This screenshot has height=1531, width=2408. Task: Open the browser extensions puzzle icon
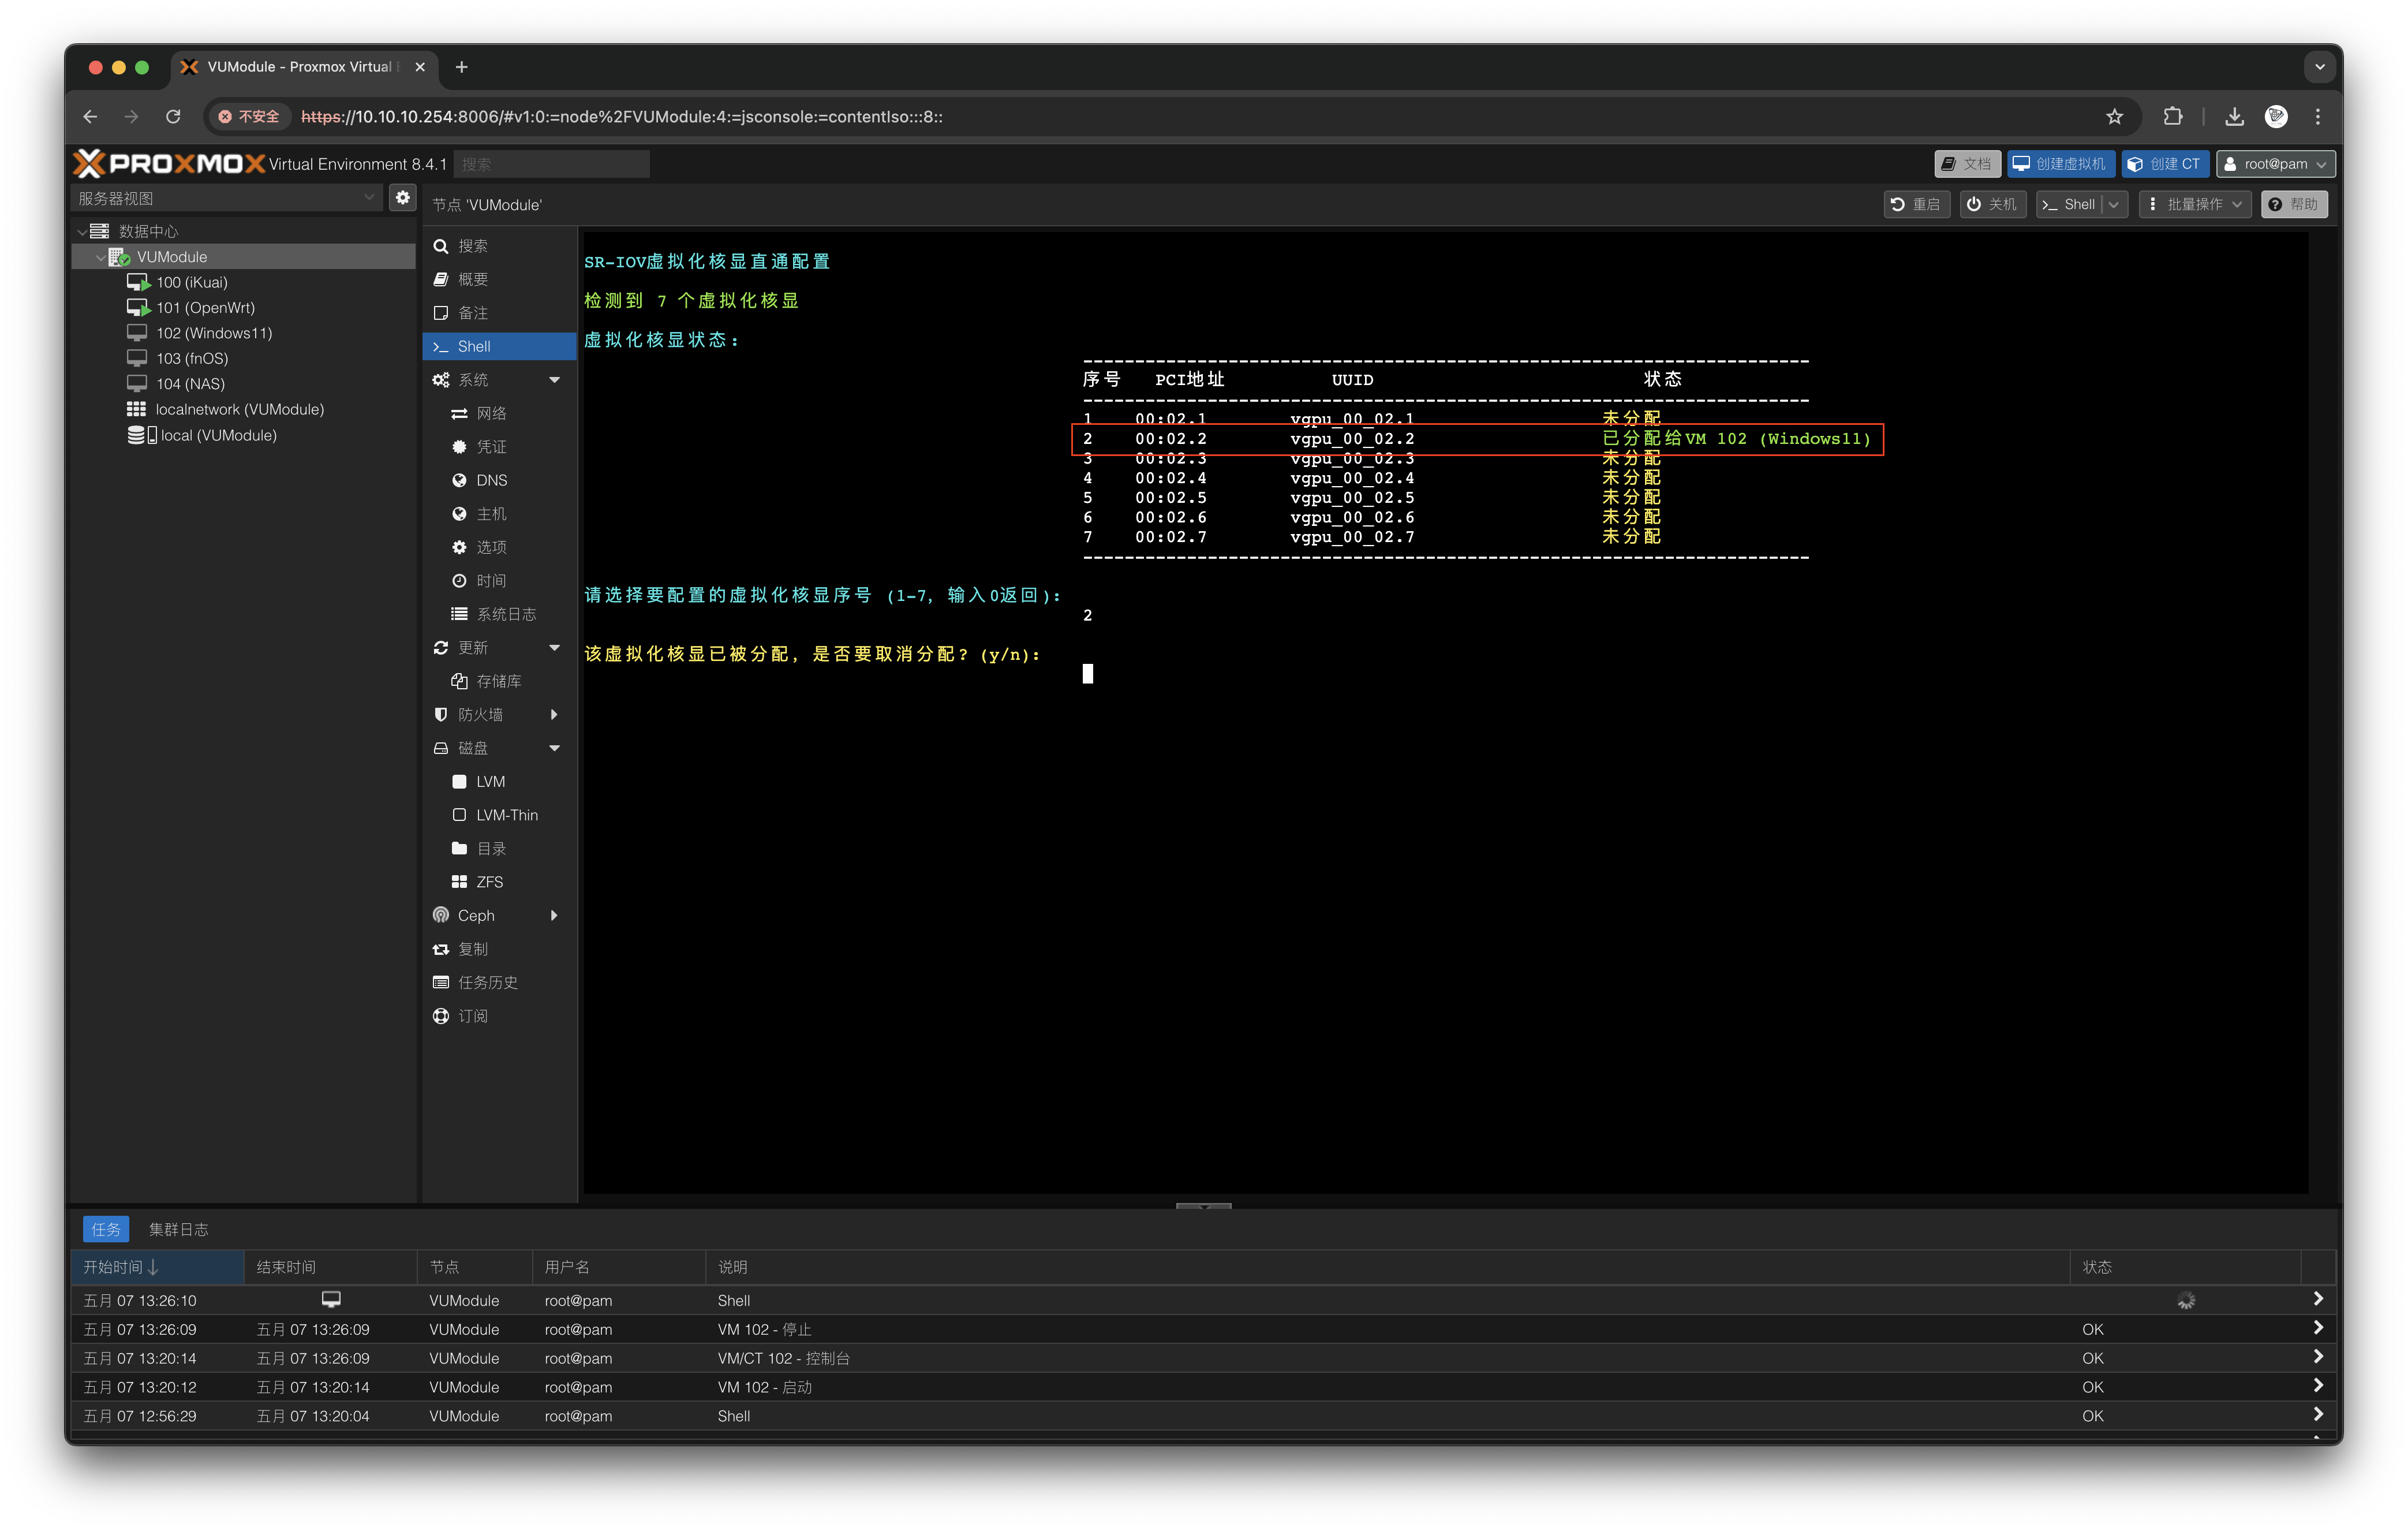tap(2172, 117)
